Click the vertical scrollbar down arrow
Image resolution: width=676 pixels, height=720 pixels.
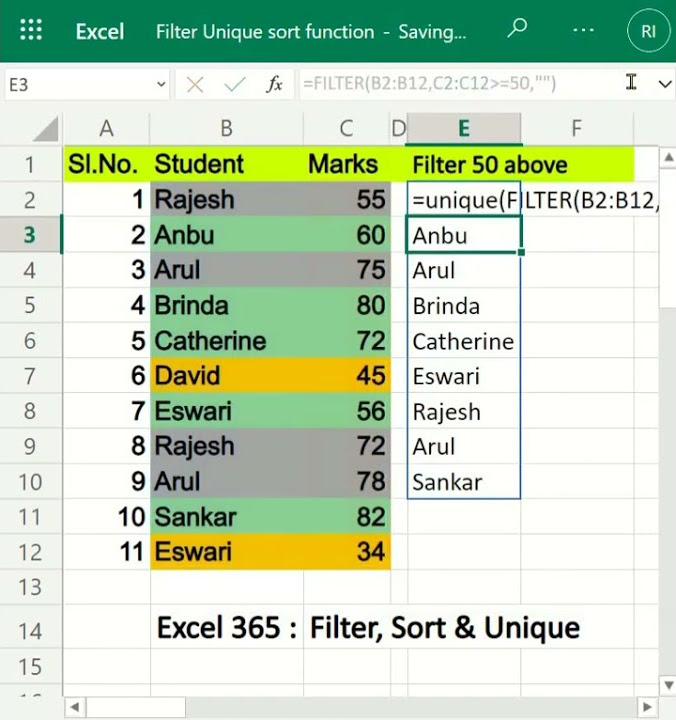(668, 685)
